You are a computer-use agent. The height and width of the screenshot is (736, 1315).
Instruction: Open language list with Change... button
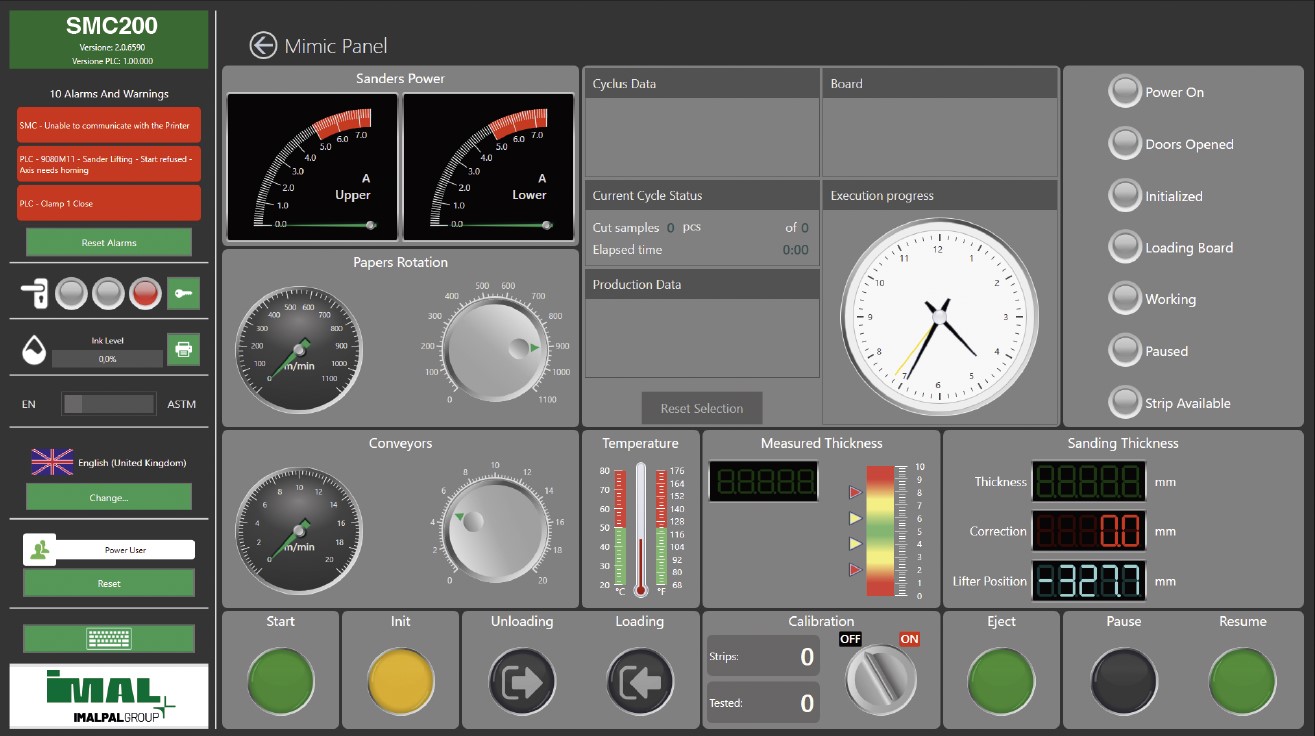(109, 497)
